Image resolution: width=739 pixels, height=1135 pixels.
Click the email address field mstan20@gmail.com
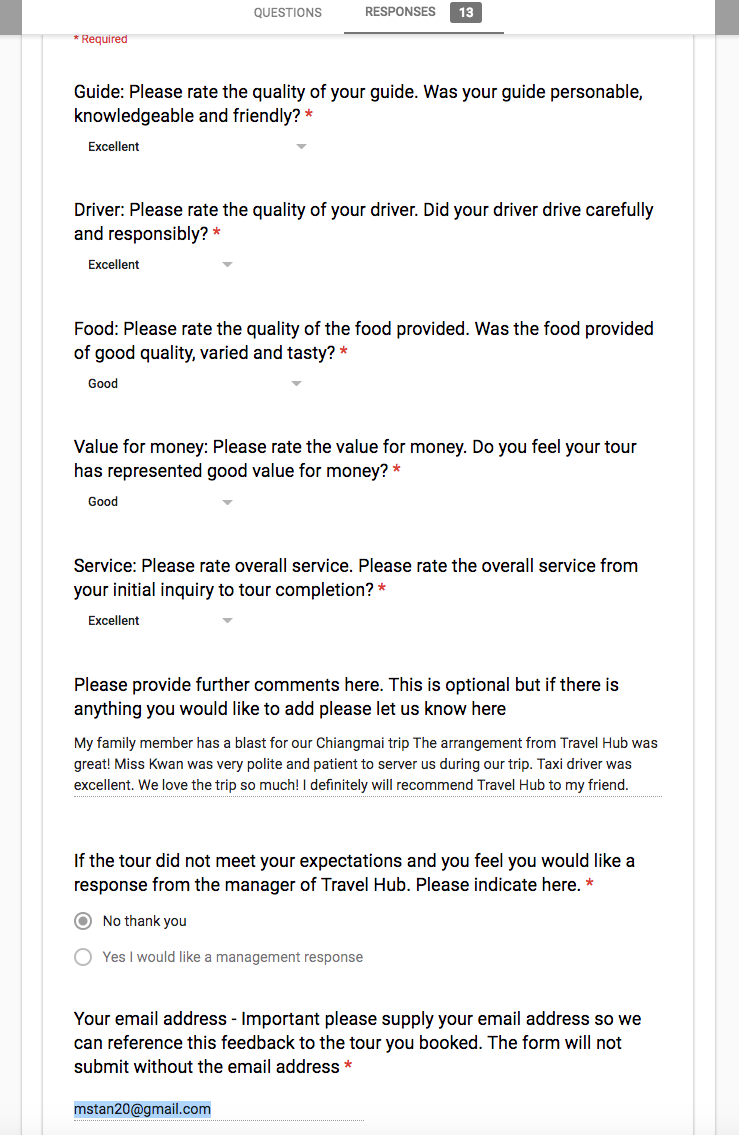click(219, 1109)
